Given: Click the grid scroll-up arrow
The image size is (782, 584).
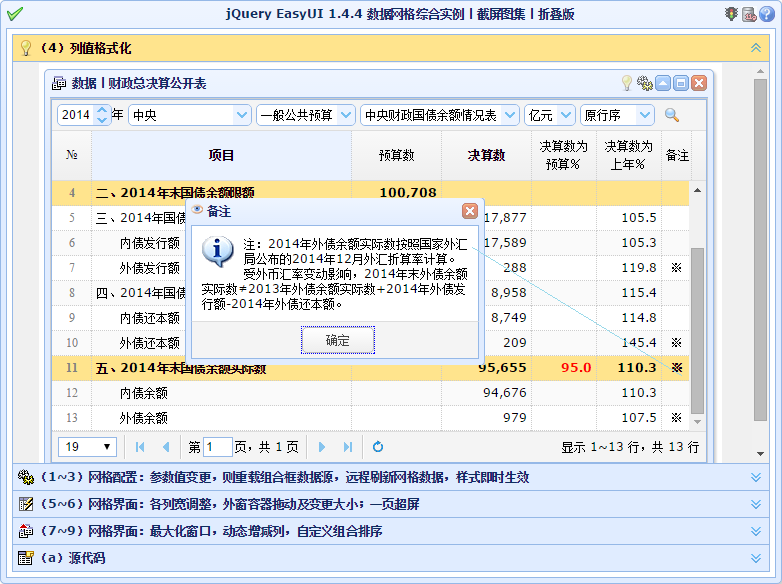Looking at the screenshot, I should (697, 190).
